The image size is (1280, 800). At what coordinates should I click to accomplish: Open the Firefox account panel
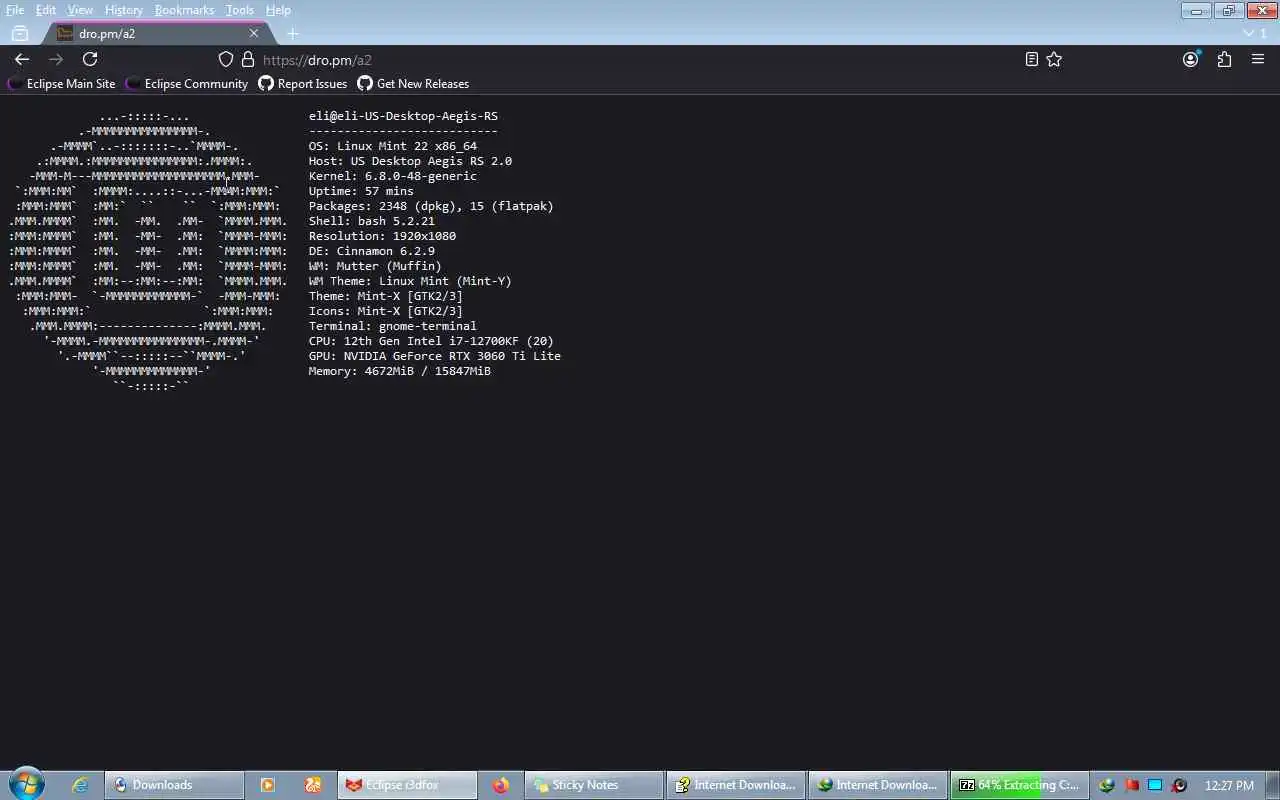1190,59
